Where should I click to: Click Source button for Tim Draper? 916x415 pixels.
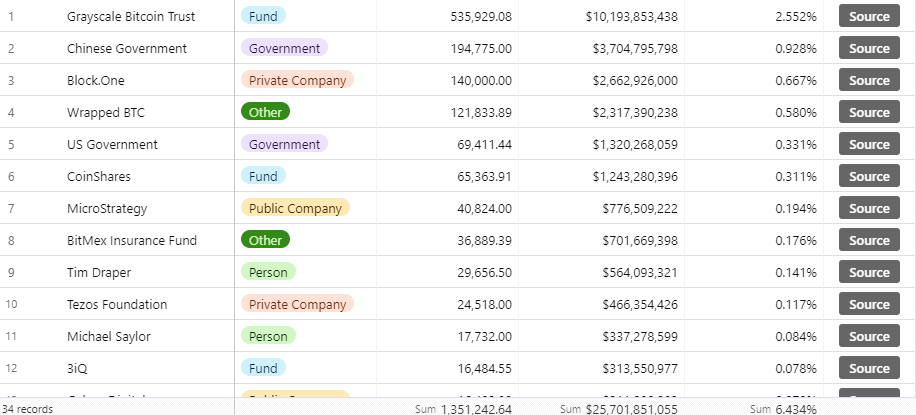click(x=868, y=272)
